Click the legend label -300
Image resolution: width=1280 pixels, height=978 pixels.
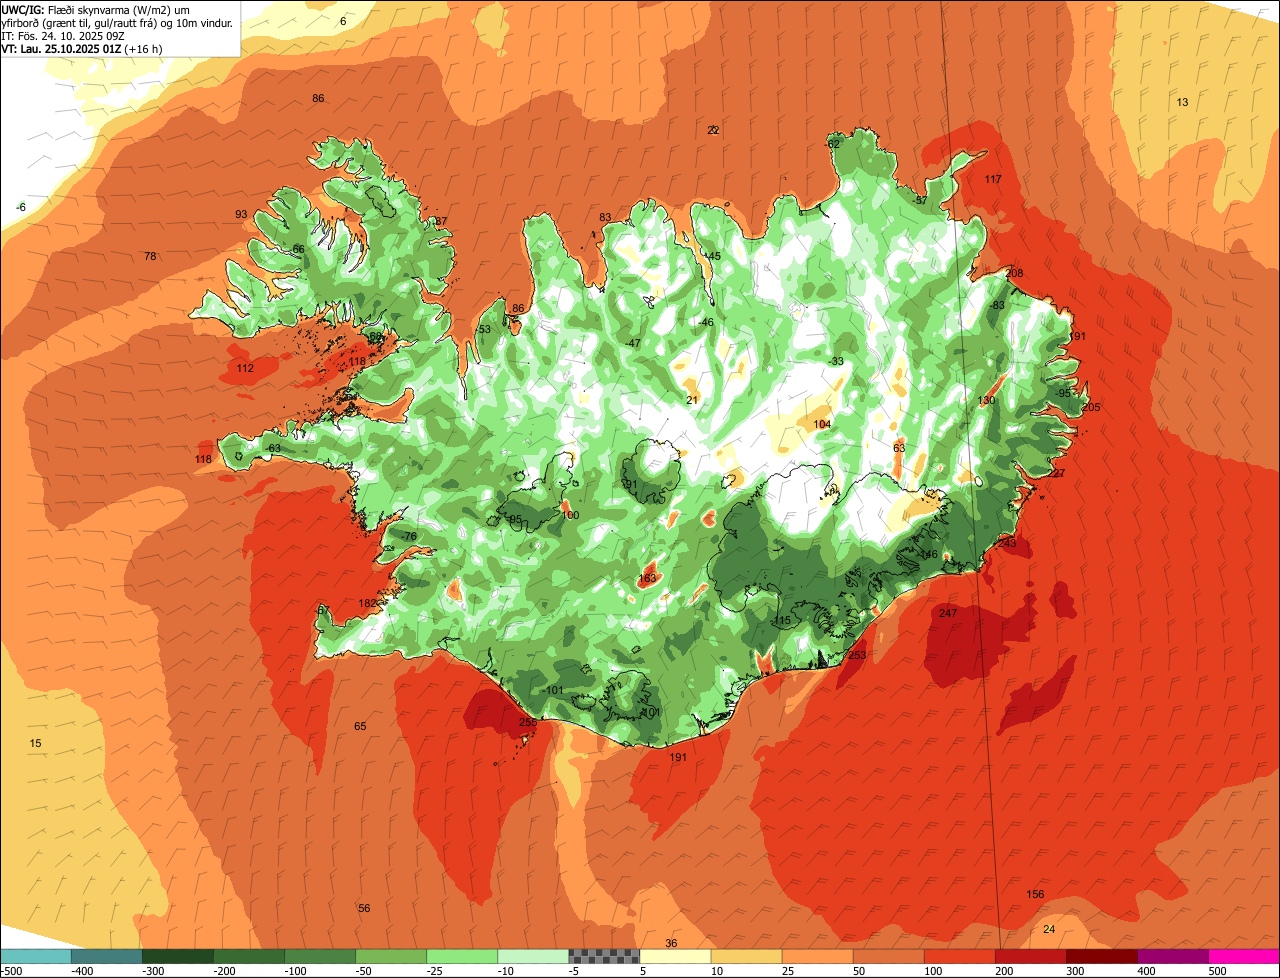coord(153,970)
